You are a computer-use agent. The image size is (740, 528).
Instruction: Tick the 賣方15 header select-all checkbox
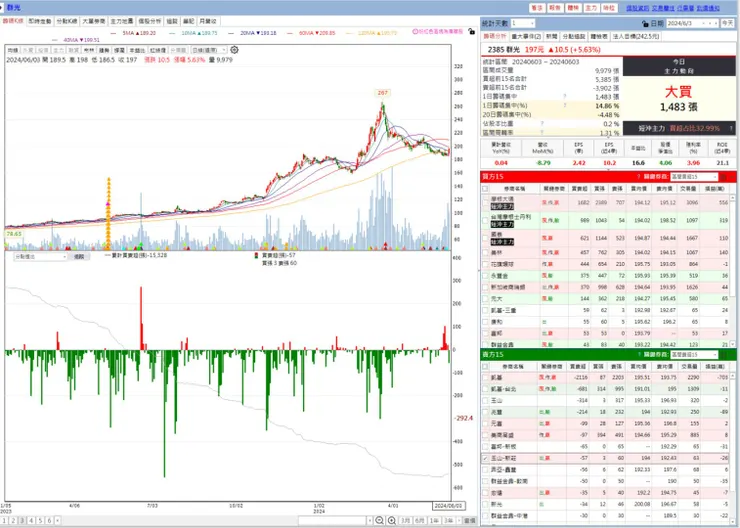485,367
